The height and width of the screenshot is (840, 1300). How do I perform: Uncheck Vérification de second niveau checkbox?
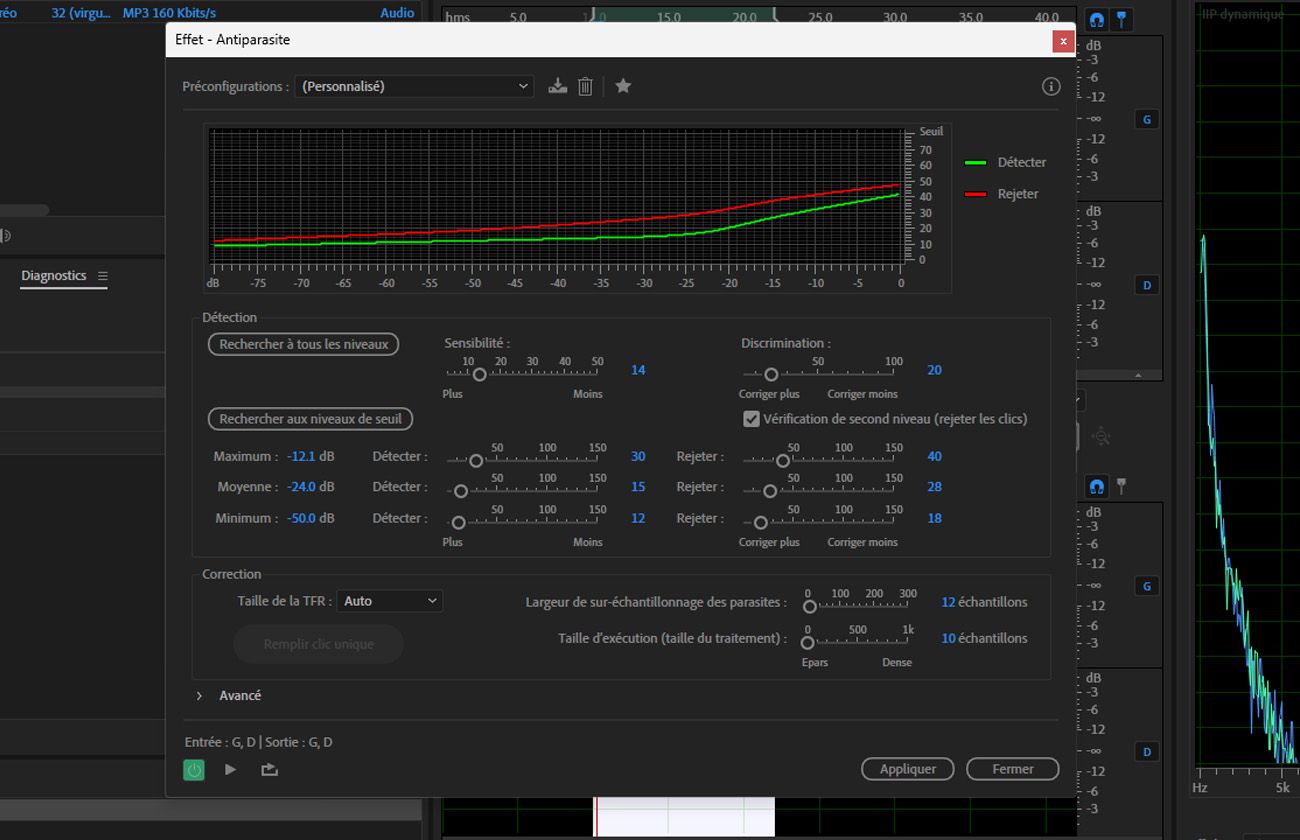pos(752,419)
